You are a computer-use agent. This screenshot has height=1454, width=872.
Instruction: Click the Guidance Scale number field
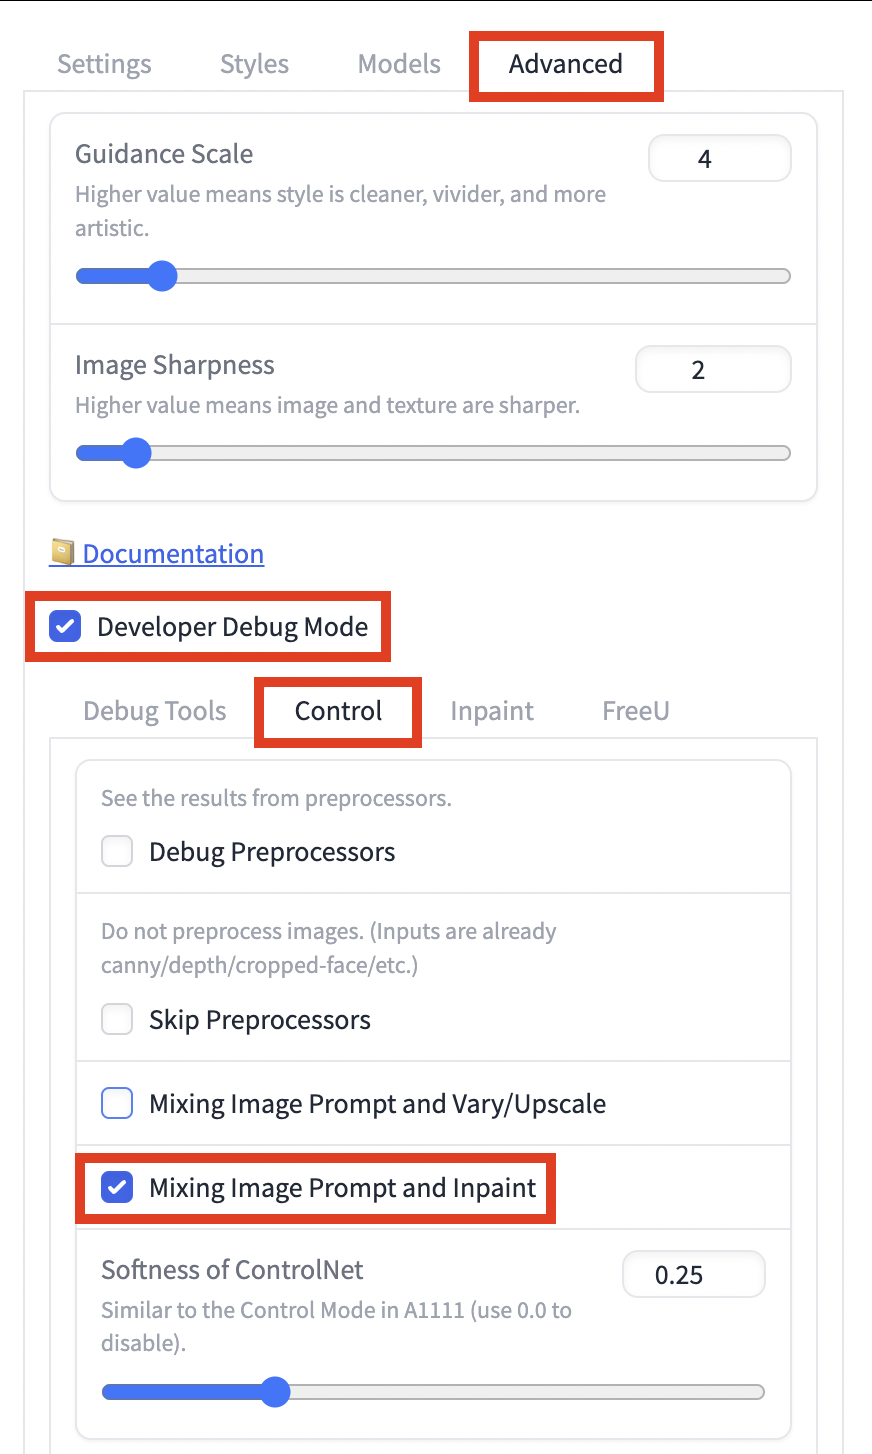tap(719, 159)
